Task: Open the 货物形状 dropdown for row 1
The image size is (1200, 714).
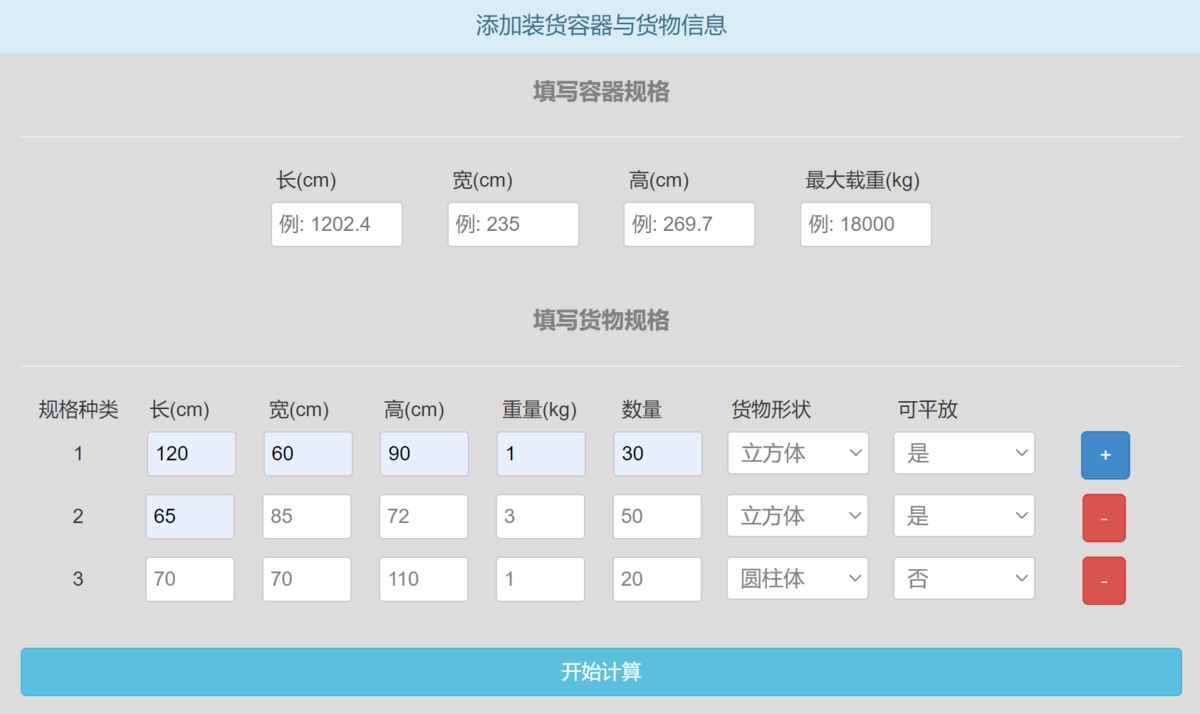Action: 798,453
